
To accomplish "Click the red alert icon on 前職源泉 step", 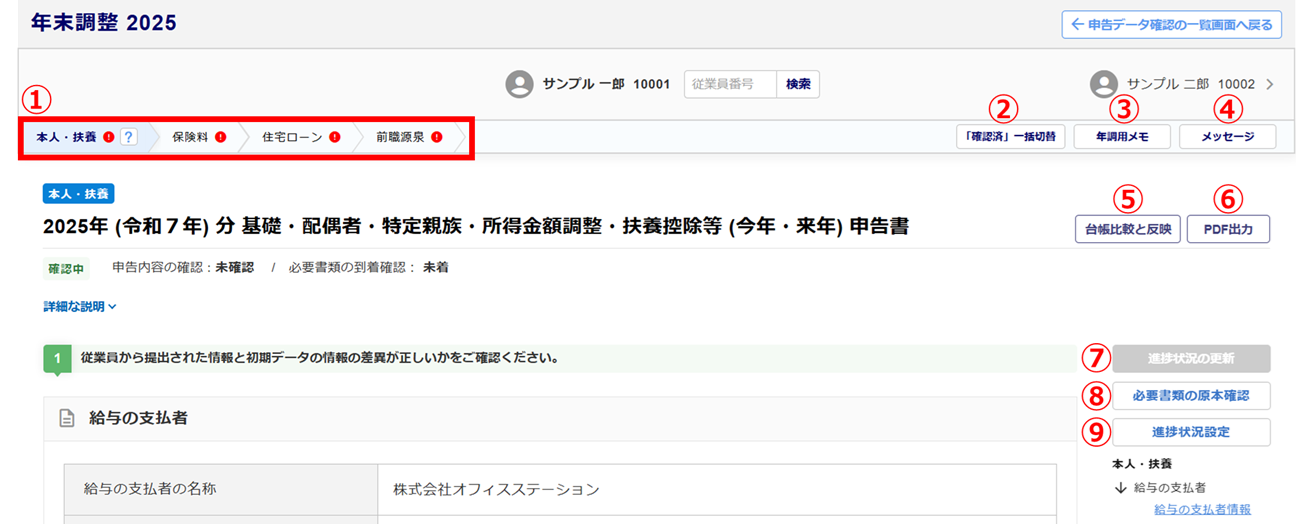I will (x=436, y=137).
